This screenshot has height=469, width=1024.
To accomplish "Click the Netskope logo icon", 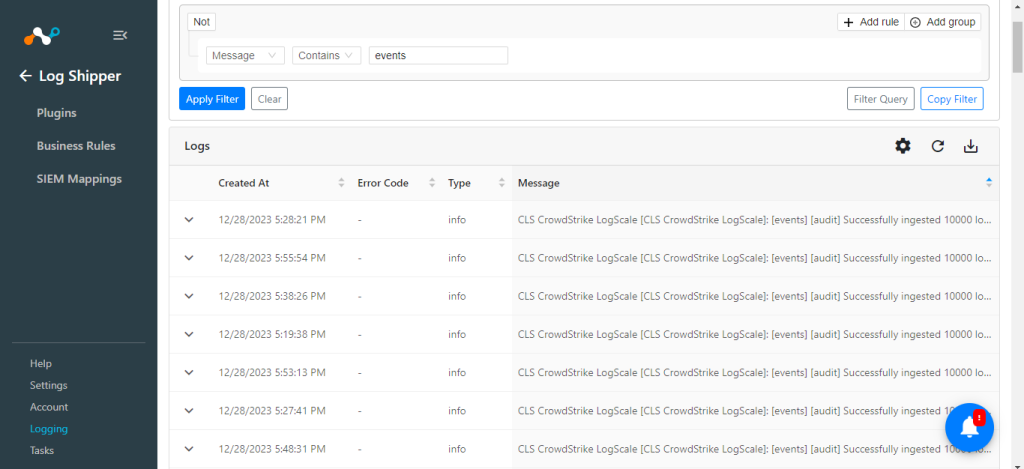I will pyautogui.click(x=42, y=36).
